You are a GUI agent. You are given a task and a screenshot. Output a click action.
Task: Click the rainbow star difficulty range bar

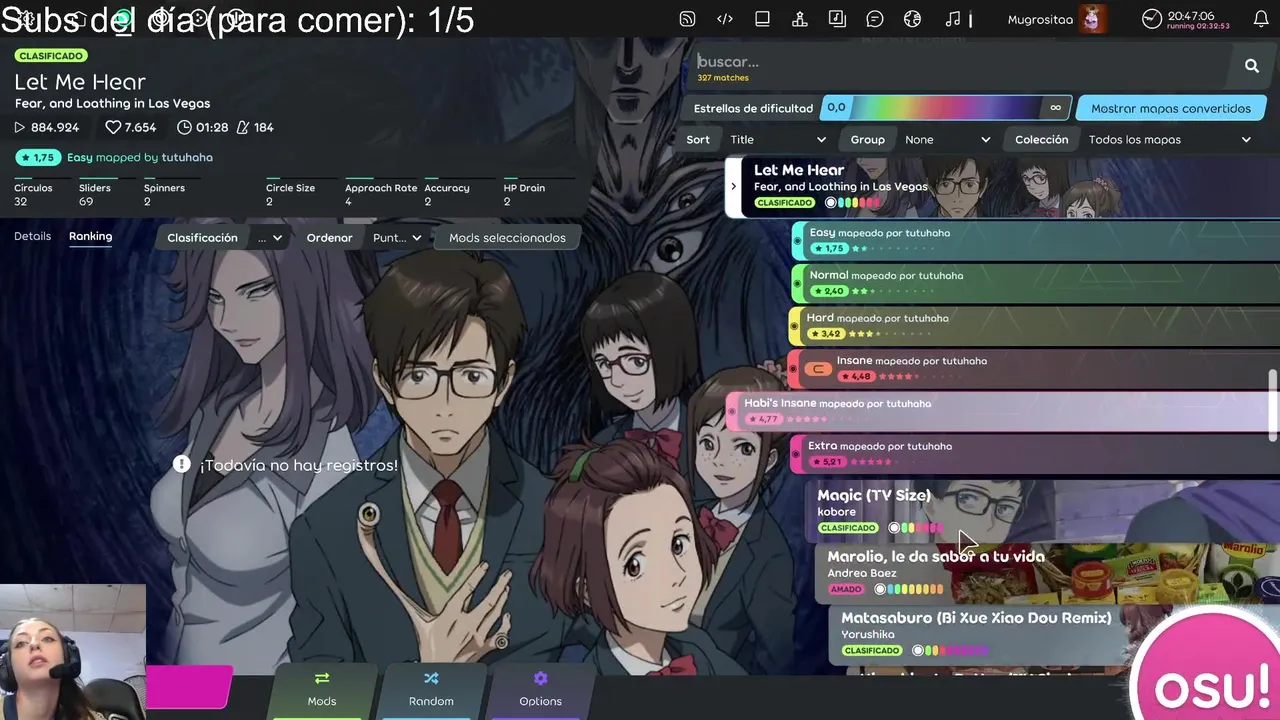click(946, 108)
